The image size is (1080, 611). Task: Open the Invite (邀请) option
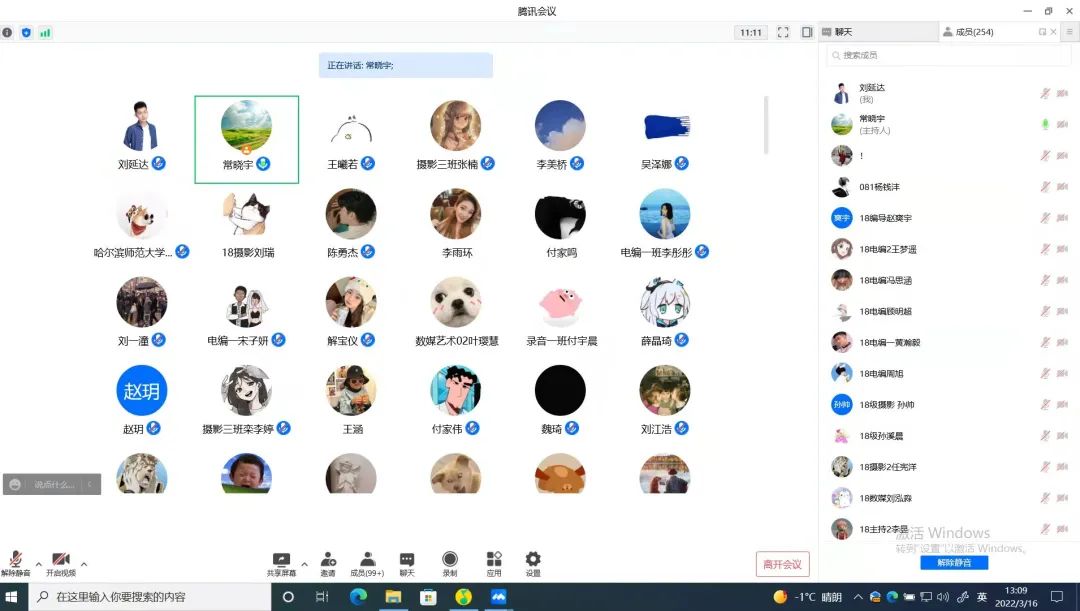pos(328,563)
